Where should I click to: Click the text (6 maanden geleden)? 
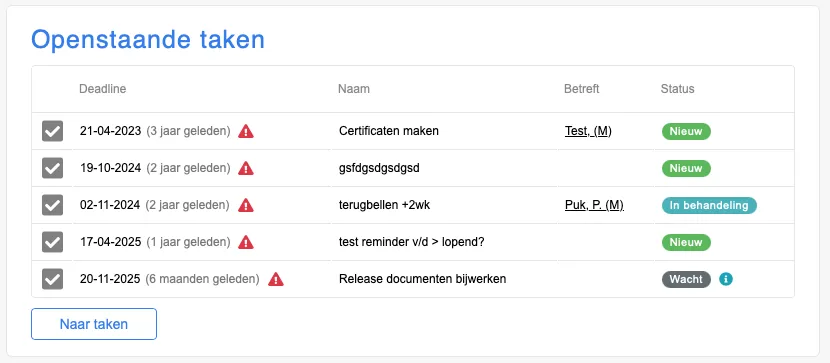click(x=202, y=279)
